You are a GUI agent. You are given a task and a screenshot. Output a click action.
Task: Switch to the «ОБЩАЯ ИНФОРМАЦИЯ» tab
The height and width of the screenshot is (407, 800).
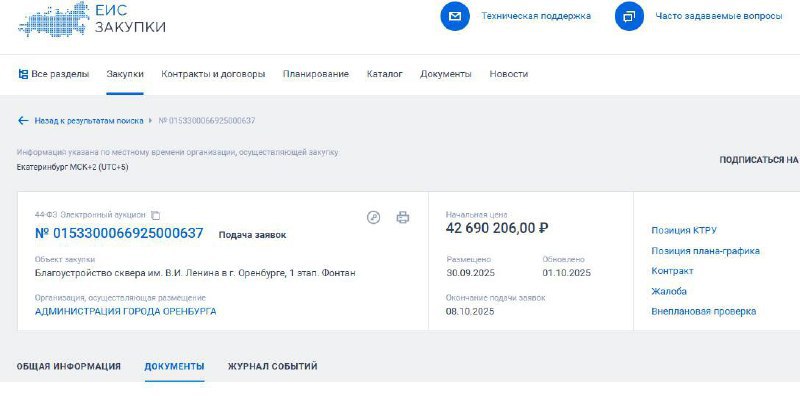tap(69, 367)
